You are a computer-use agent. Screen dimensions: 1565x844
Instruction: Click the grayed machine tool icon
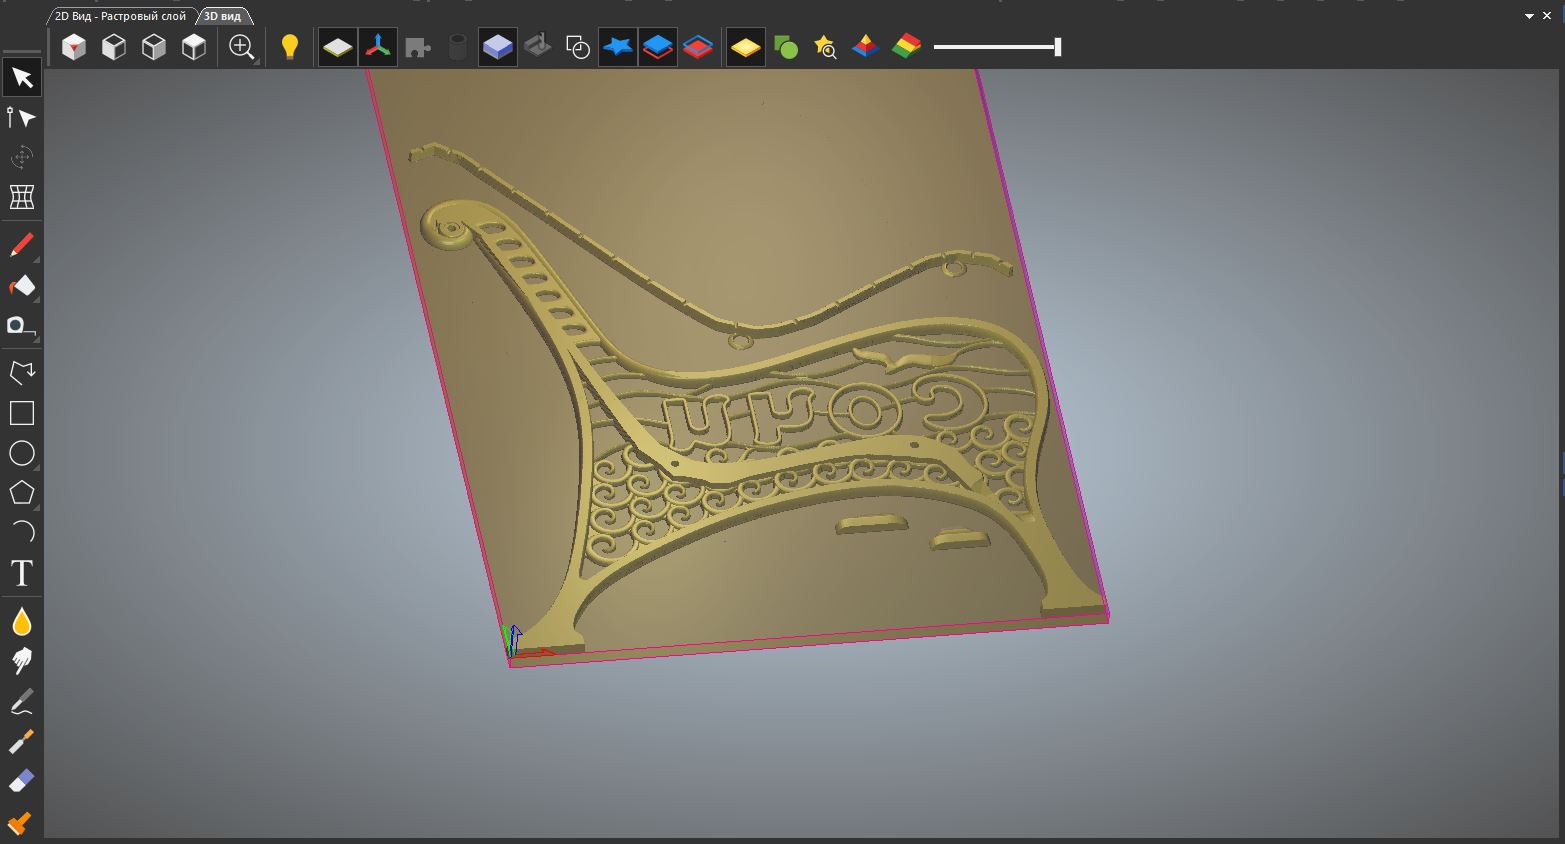tap(538, 47)
